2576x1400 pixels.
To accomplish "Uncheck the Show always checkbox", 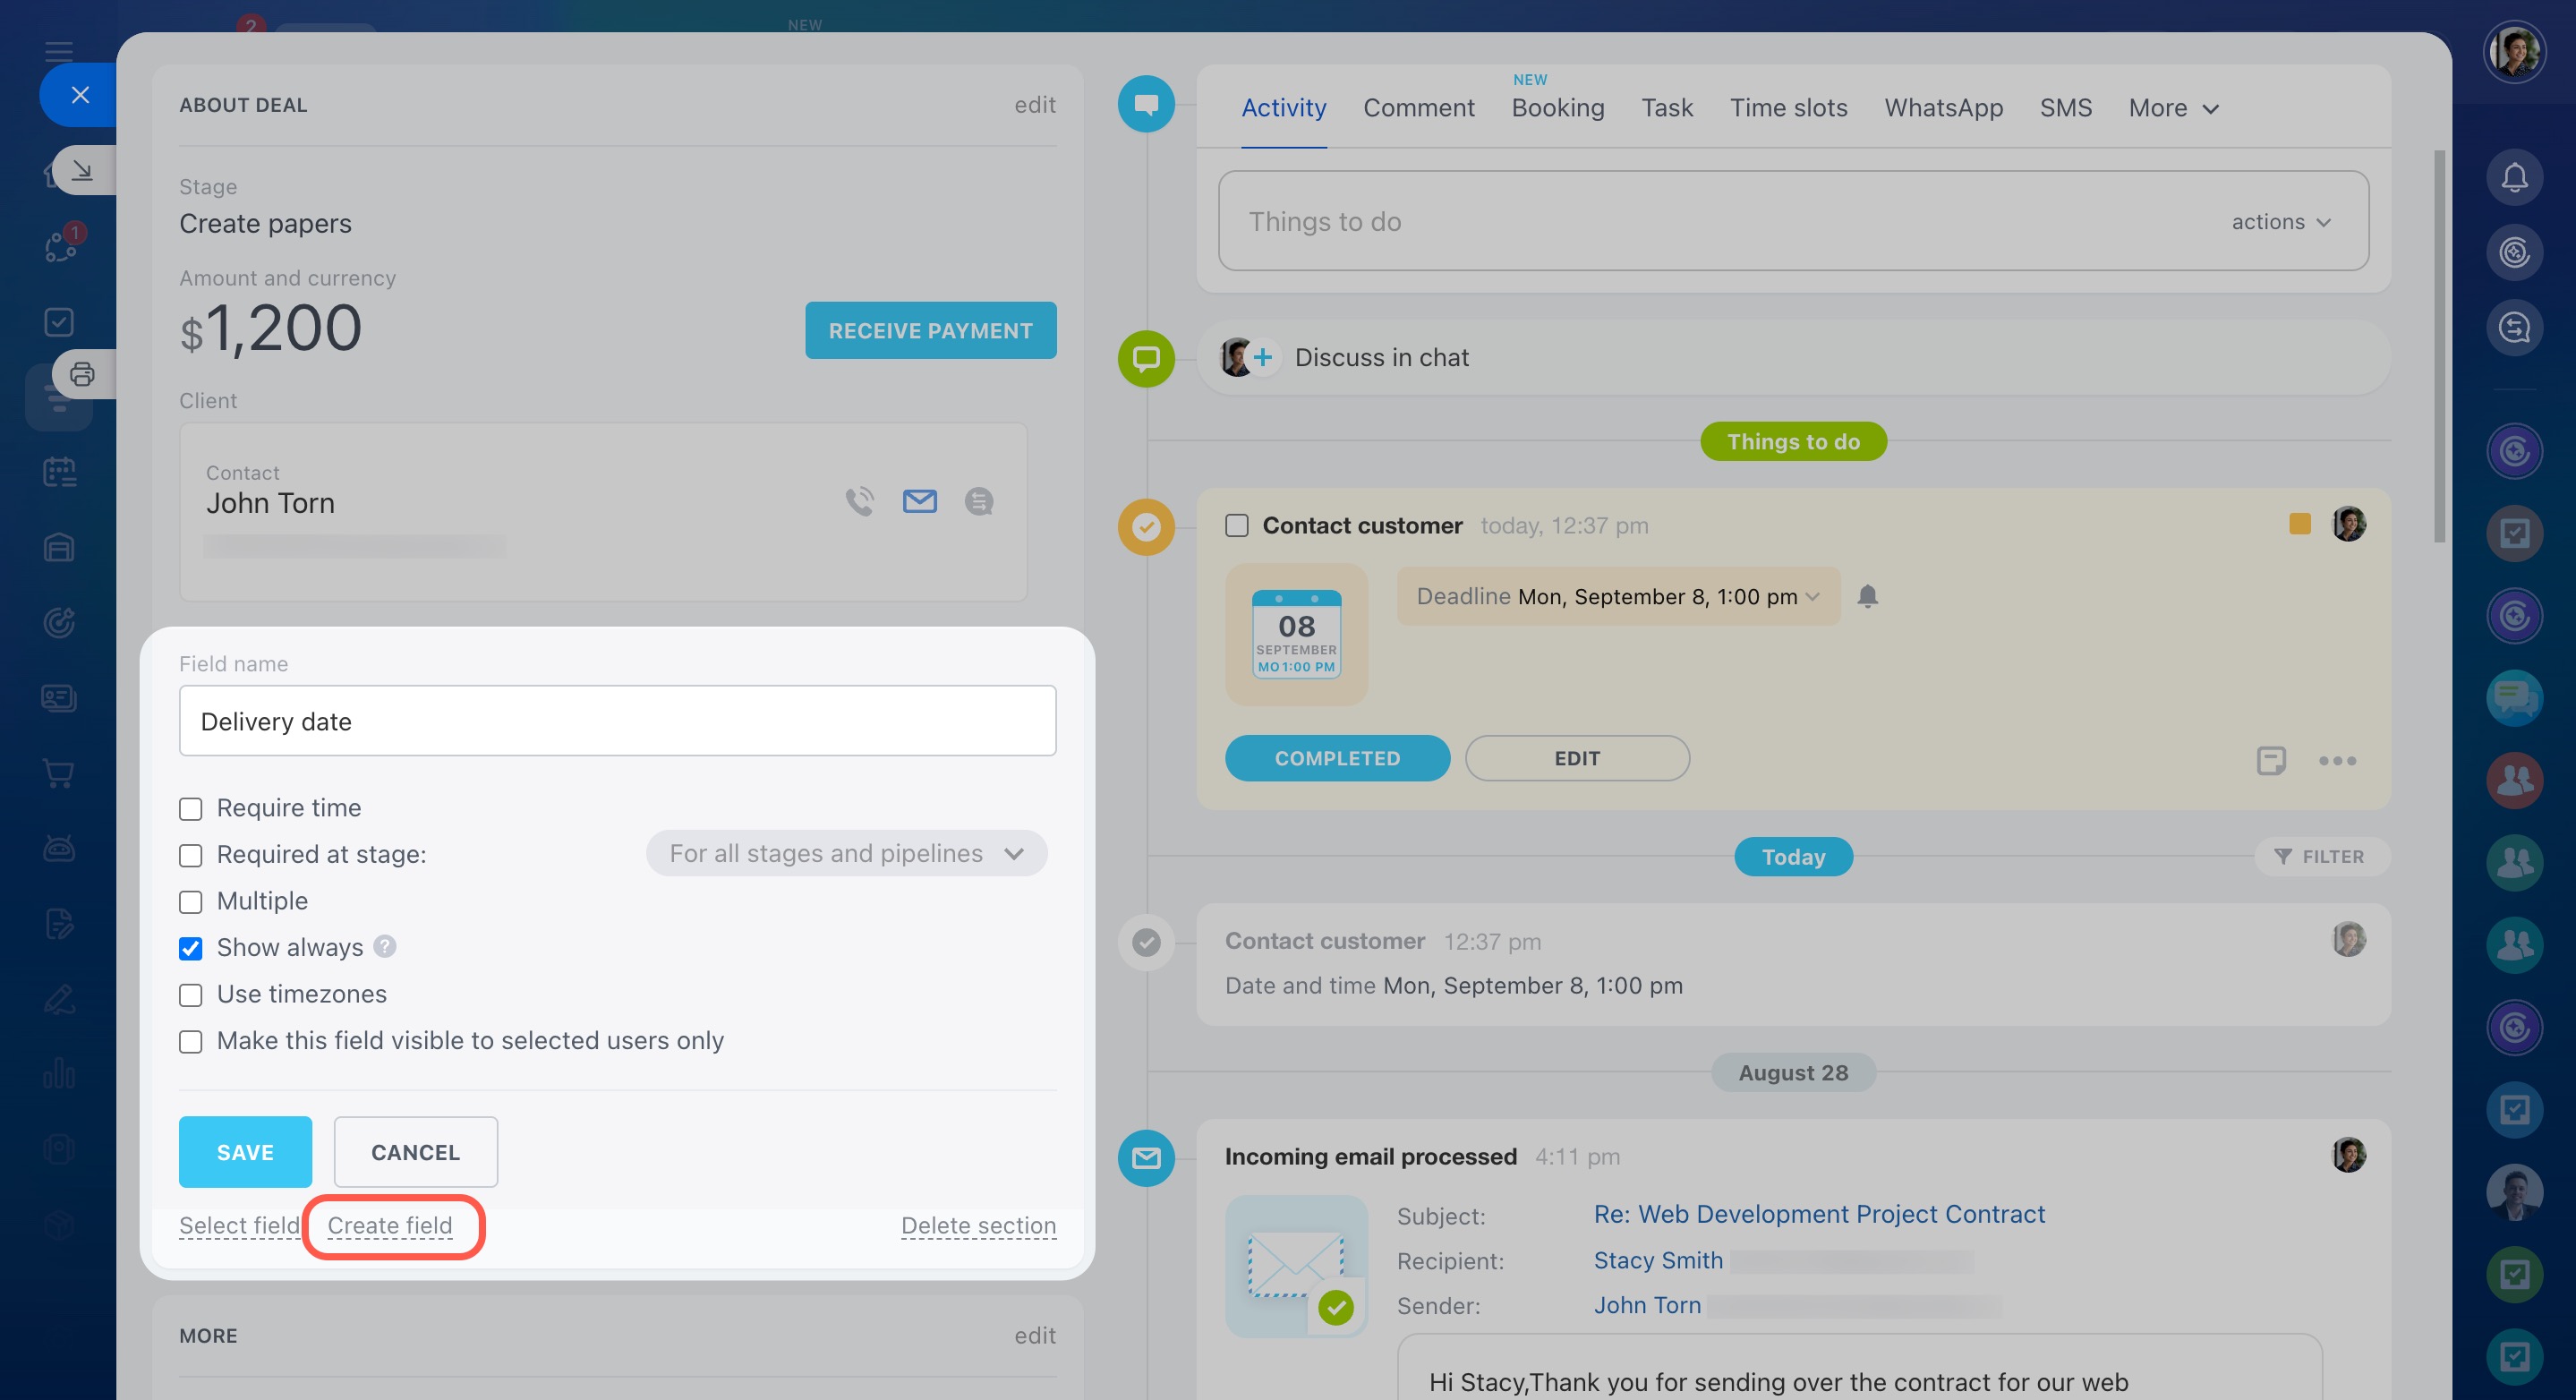I will tap(190, 948).
